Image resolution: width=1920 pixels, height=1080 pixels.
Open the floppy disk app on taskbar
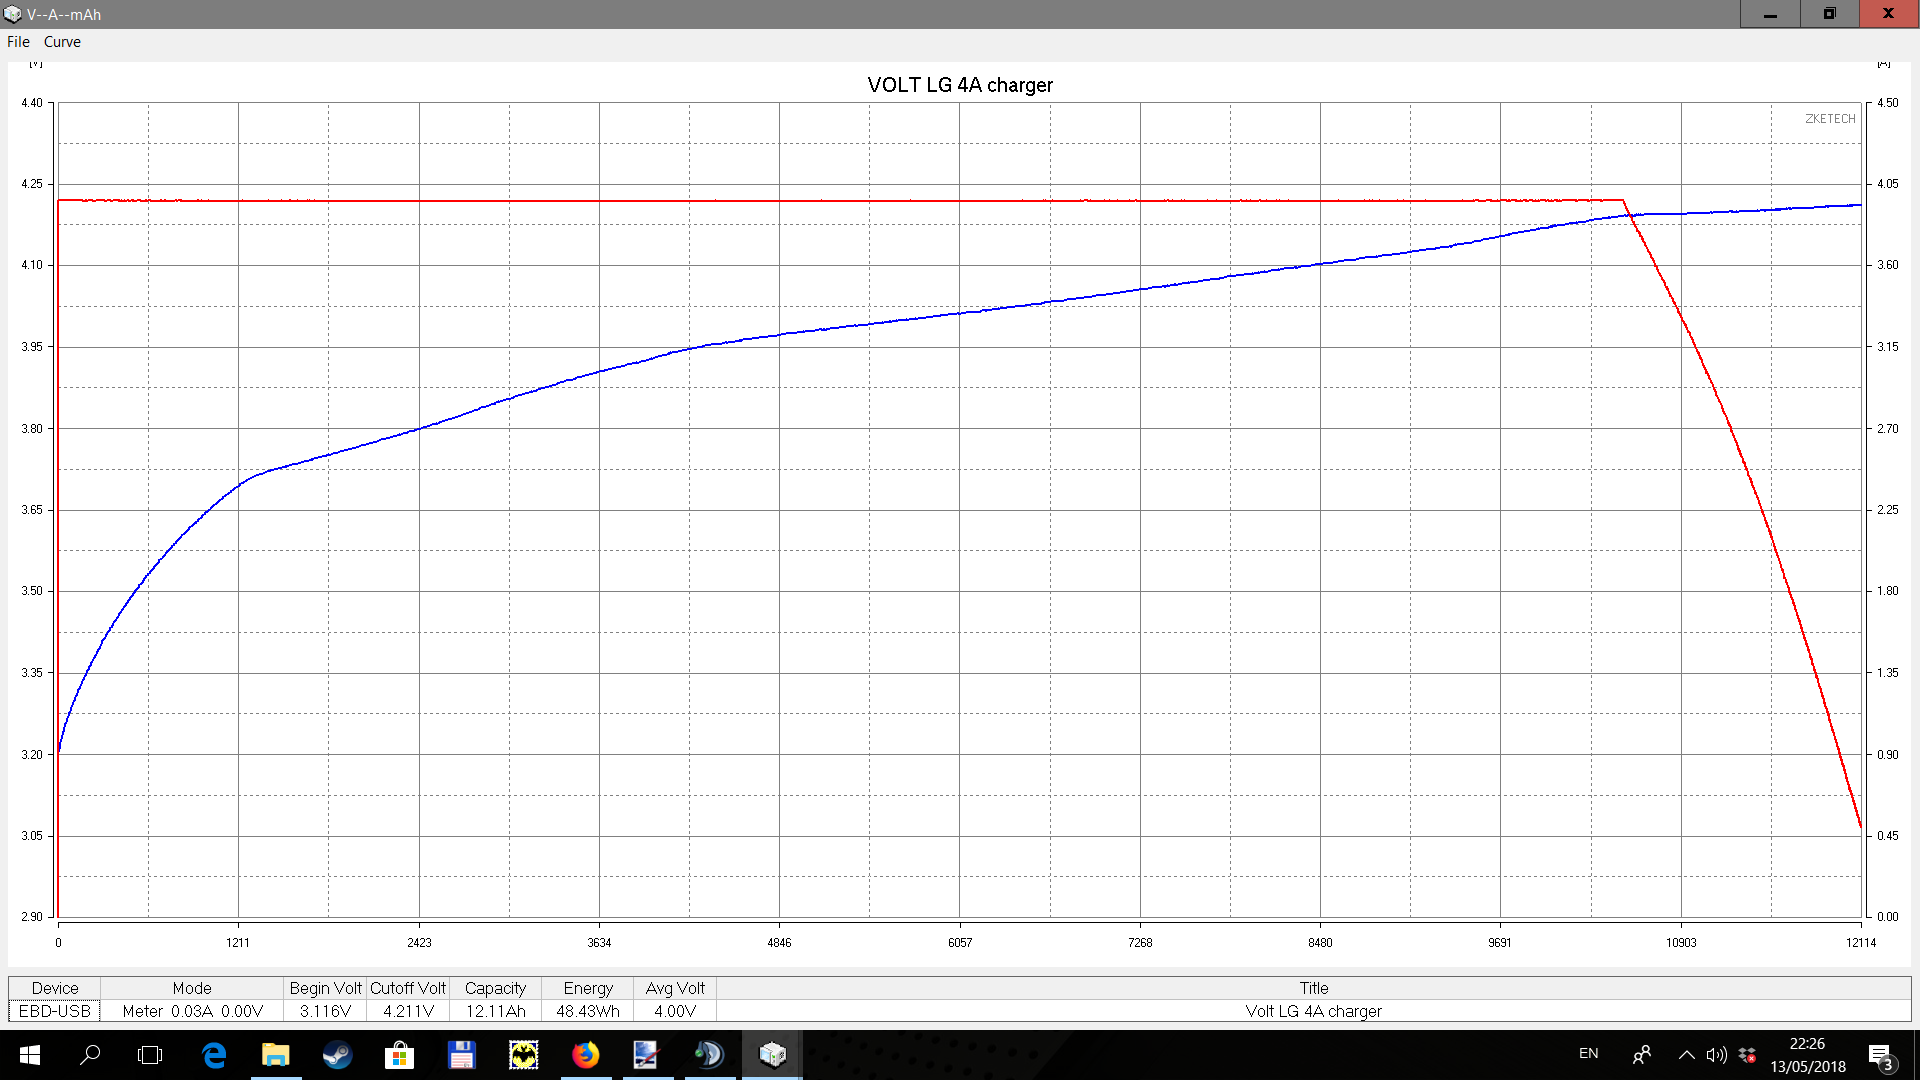[461, 1055]
